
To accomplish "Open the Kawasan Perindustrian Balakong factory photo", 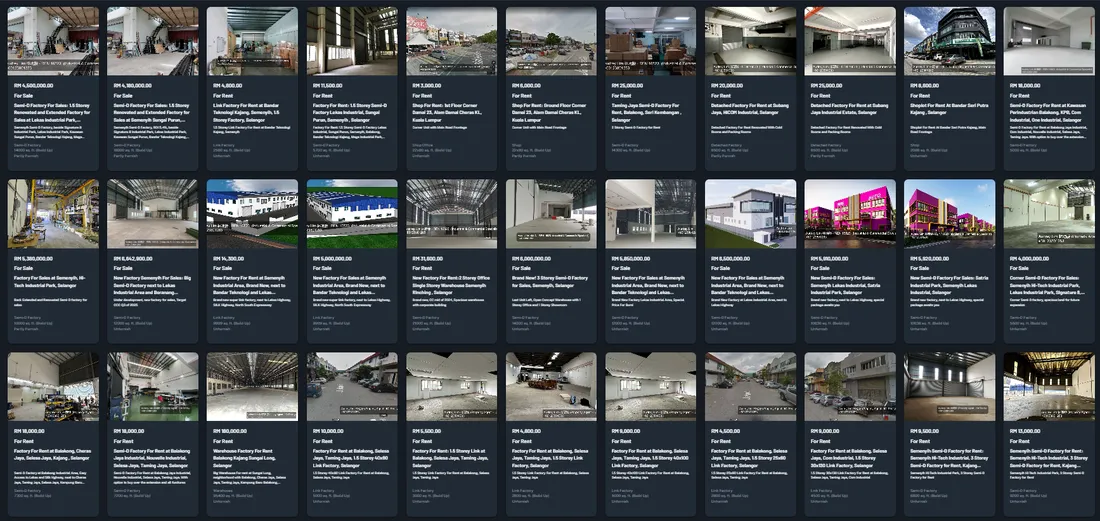I will pyautogui.click(x=1049, y=41).
